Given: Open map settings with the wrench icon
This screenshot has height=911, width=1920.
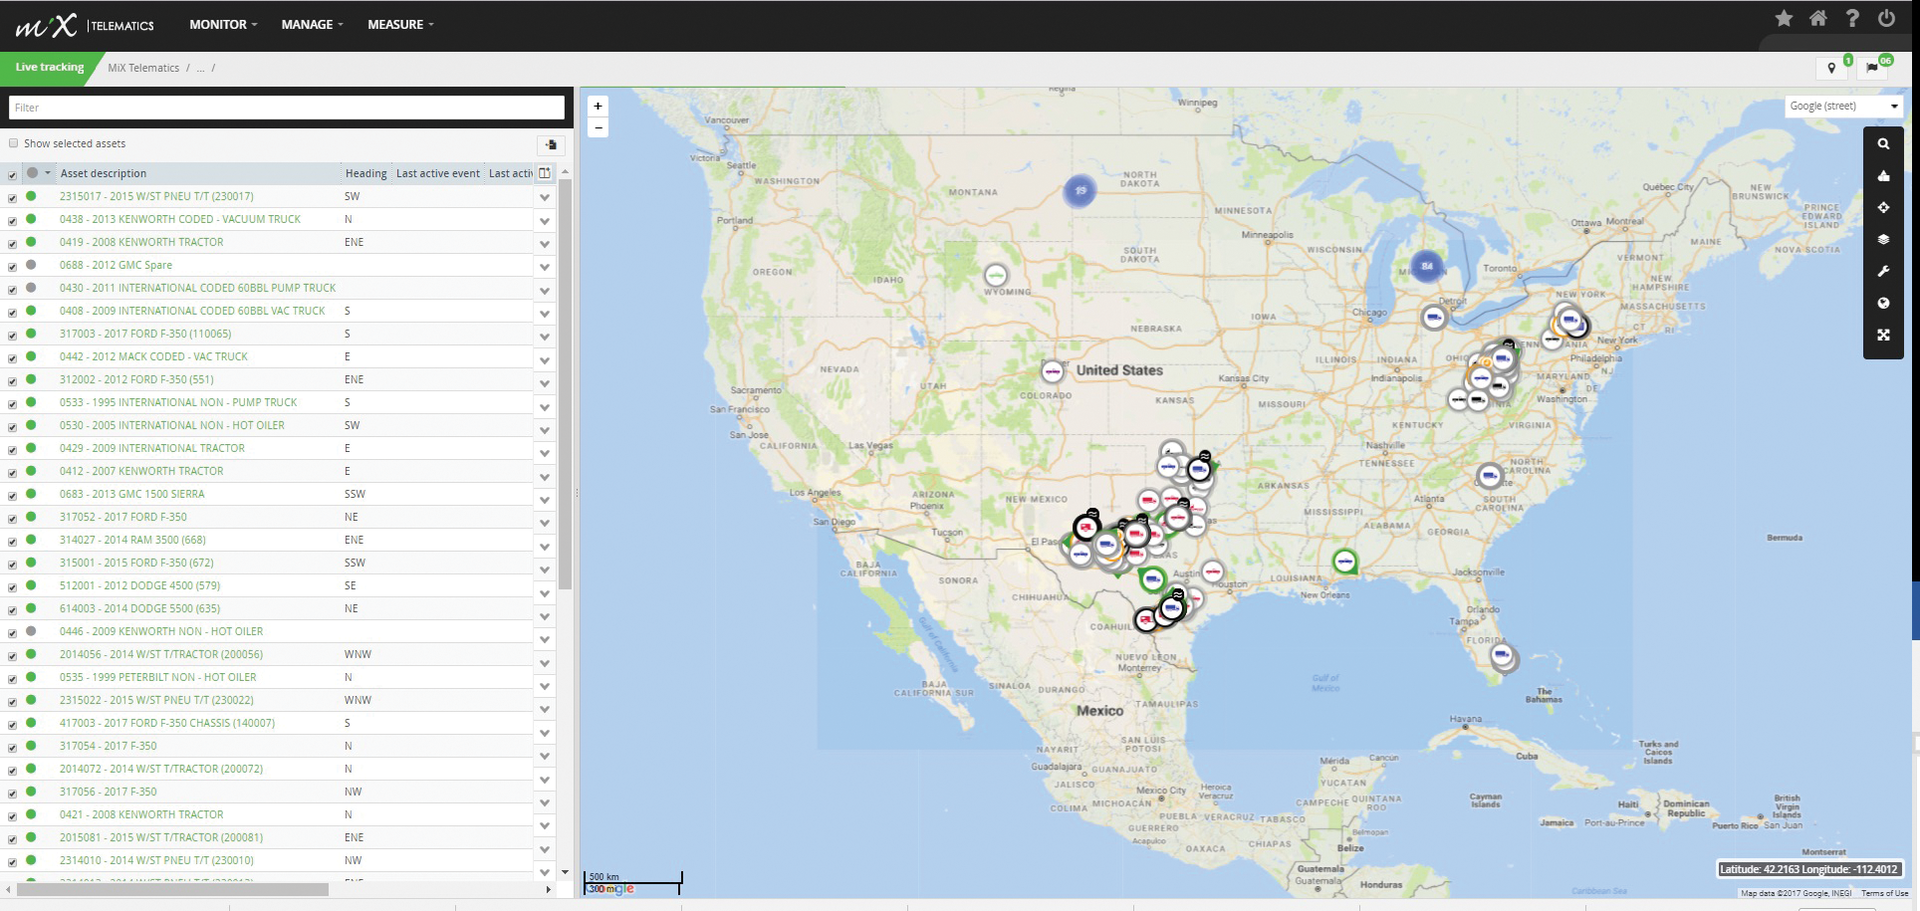Looking at the screenshot, I should (x=1883, y=271).
